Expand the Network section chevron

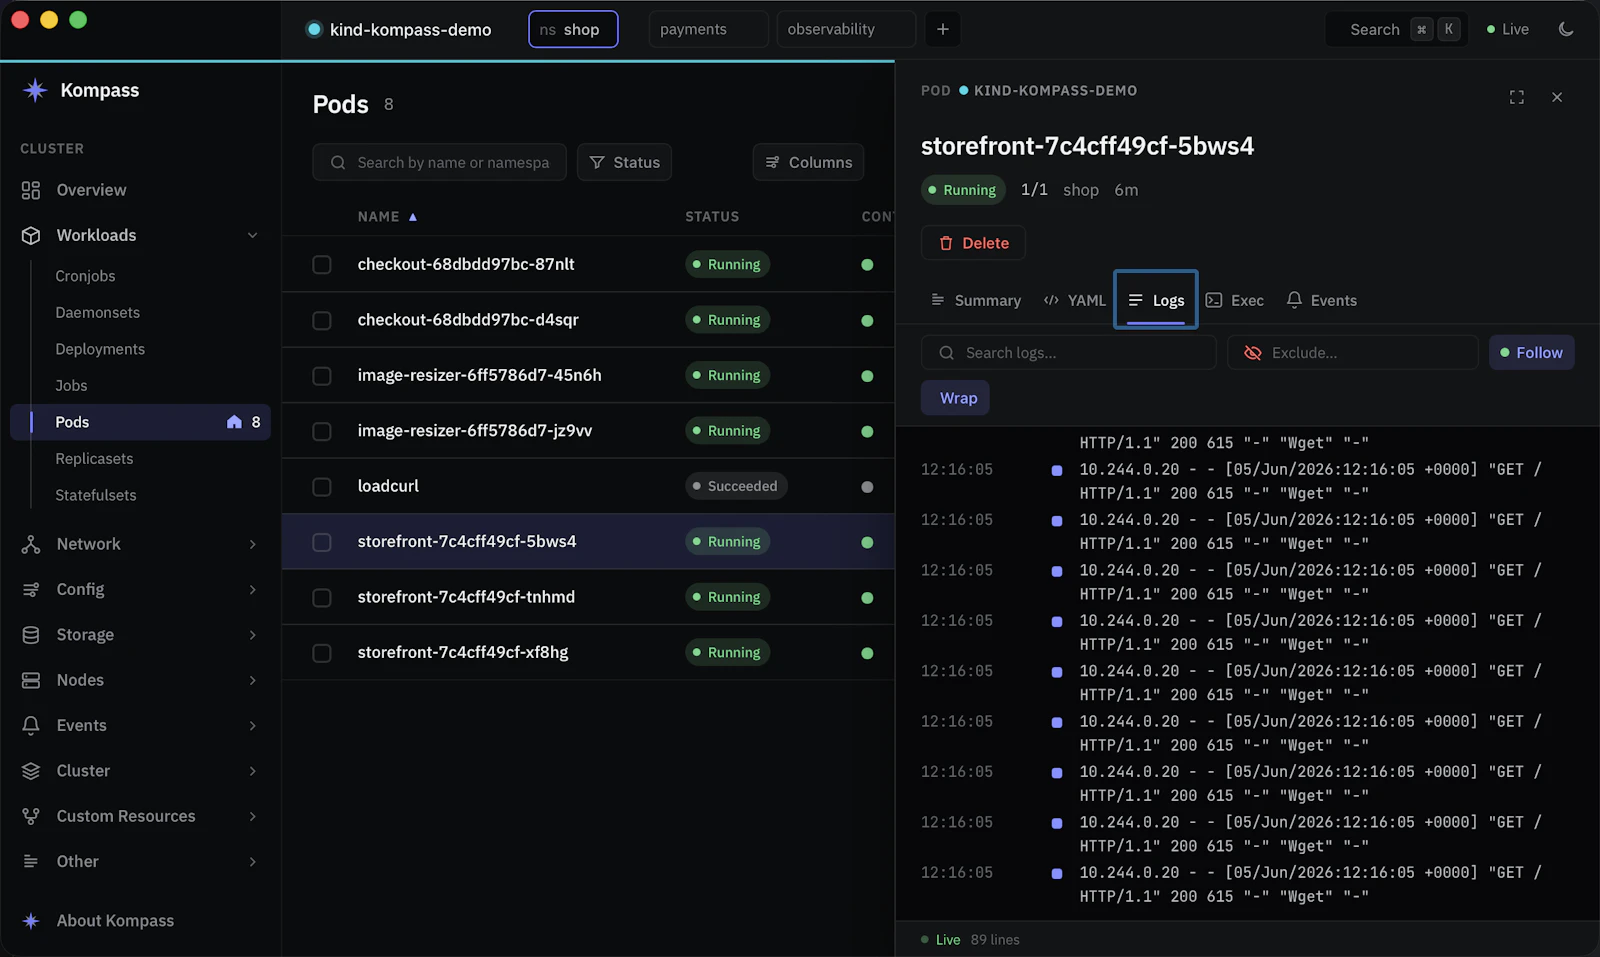point(252,544)
